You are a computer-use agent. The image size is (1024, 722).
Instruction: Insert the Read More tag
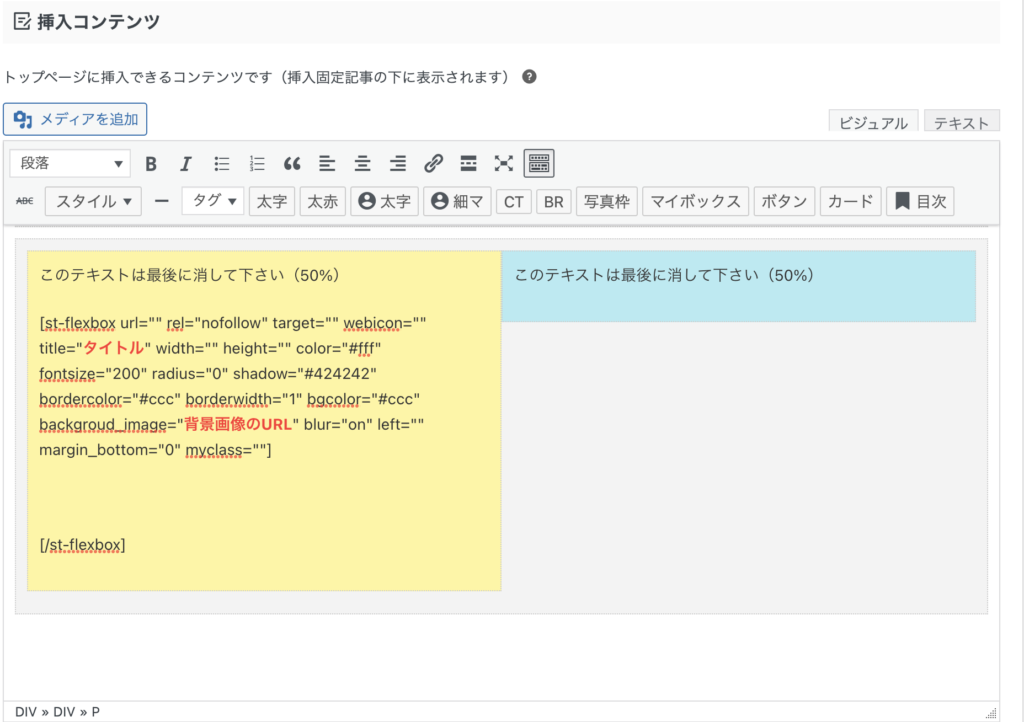468,164
